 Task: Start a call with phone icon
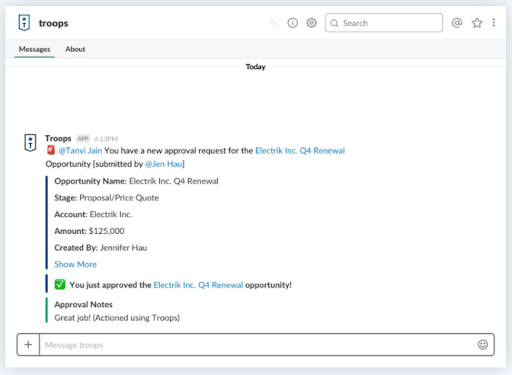point(274,23)
